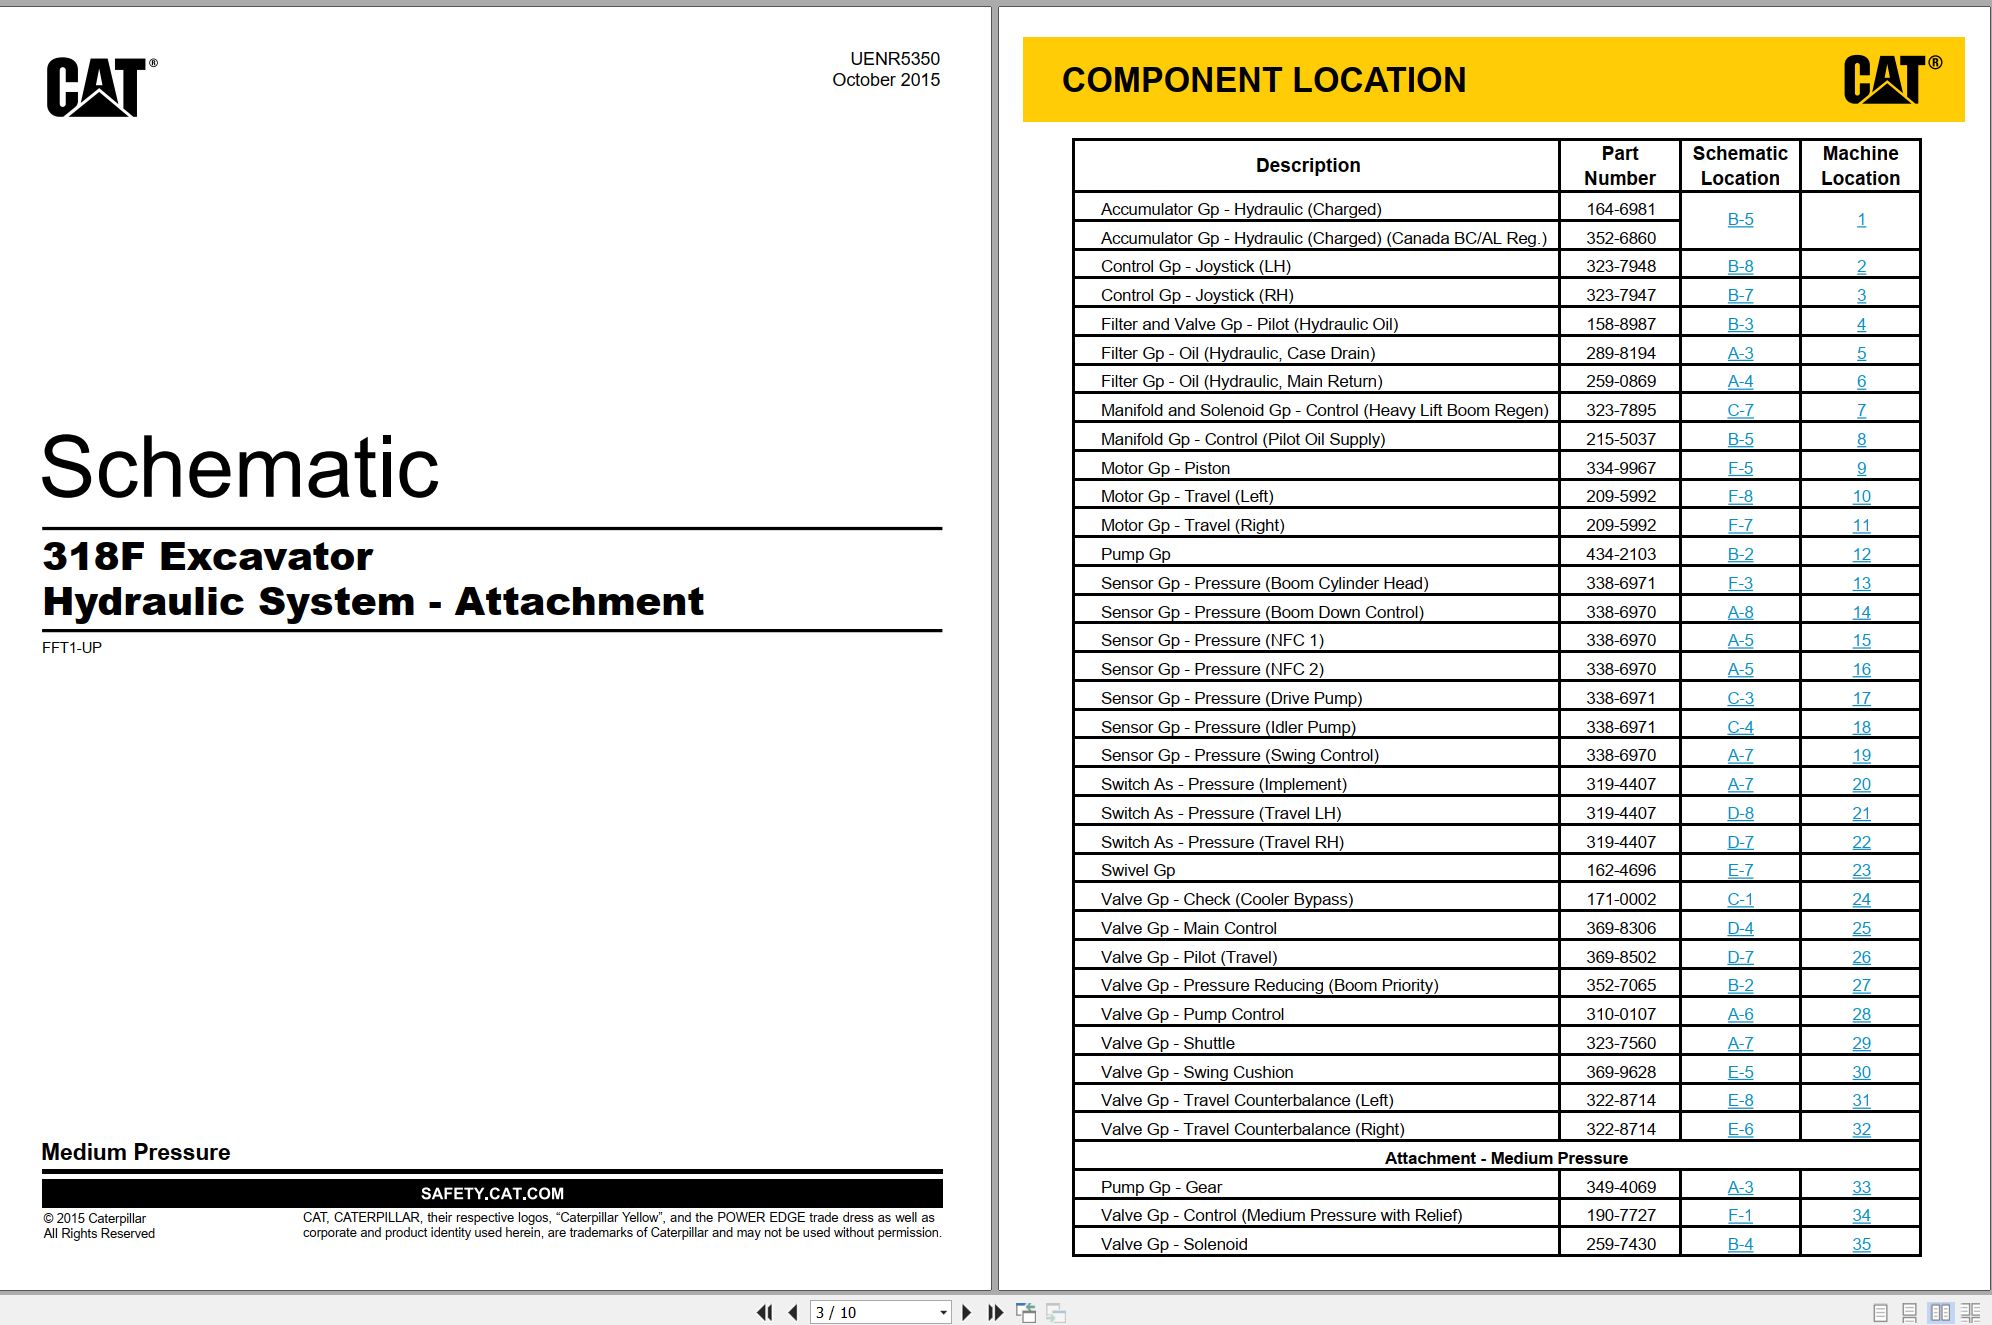Jump to the last page
Image resolution: width=1992 pixels, height=1325 pixels.
[995, 1312]
